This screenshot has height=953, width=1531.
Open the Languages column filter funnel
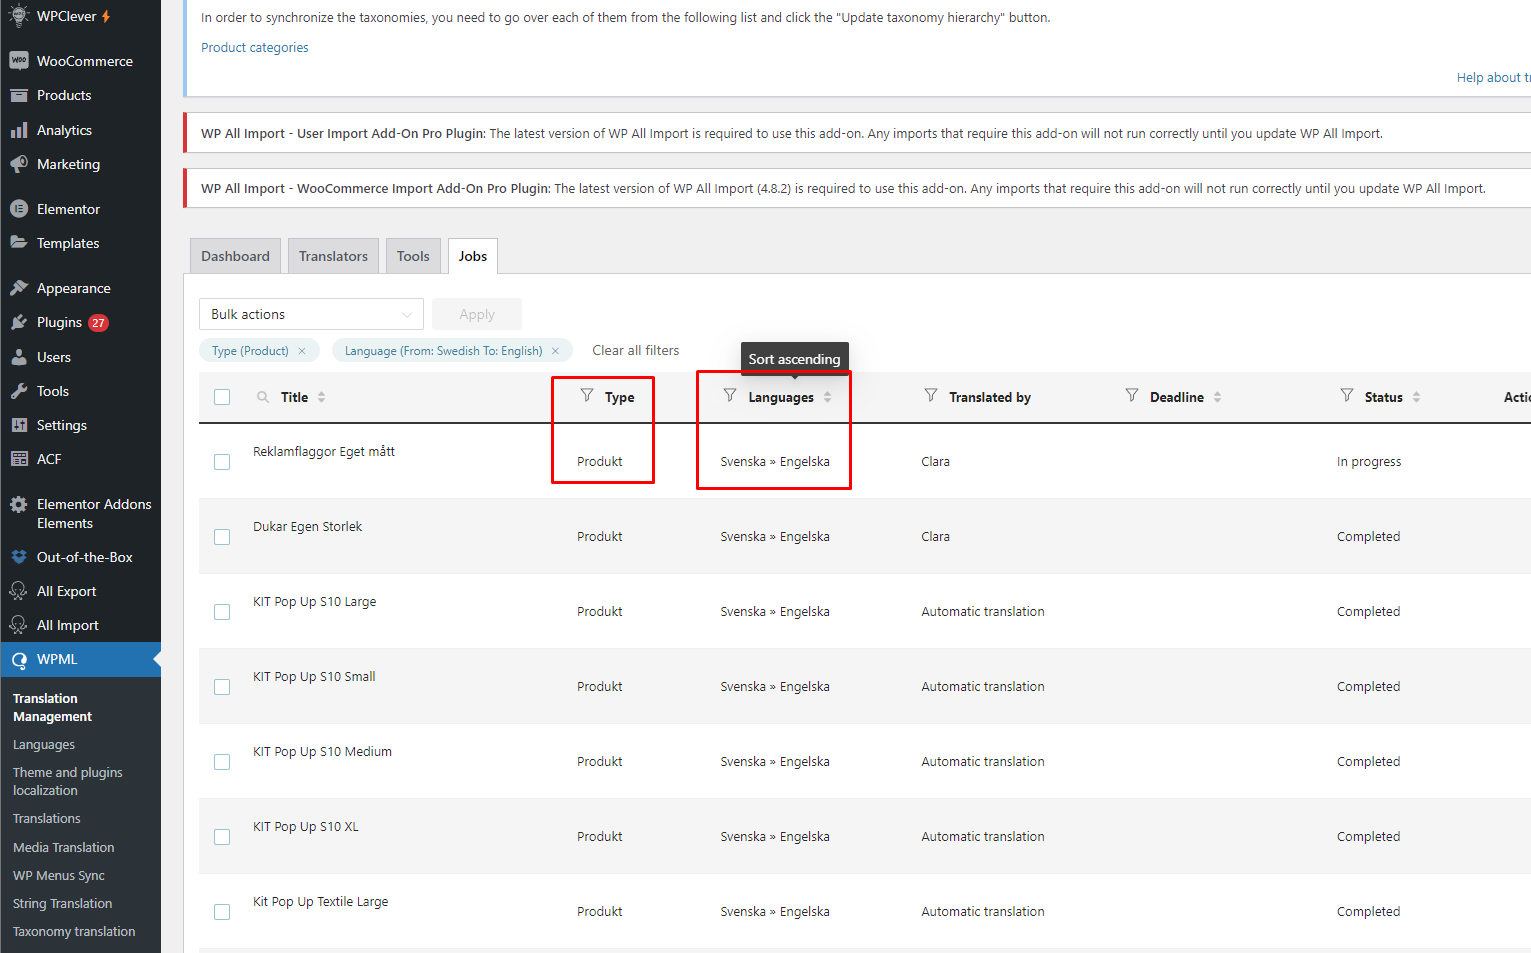(730, 395)
